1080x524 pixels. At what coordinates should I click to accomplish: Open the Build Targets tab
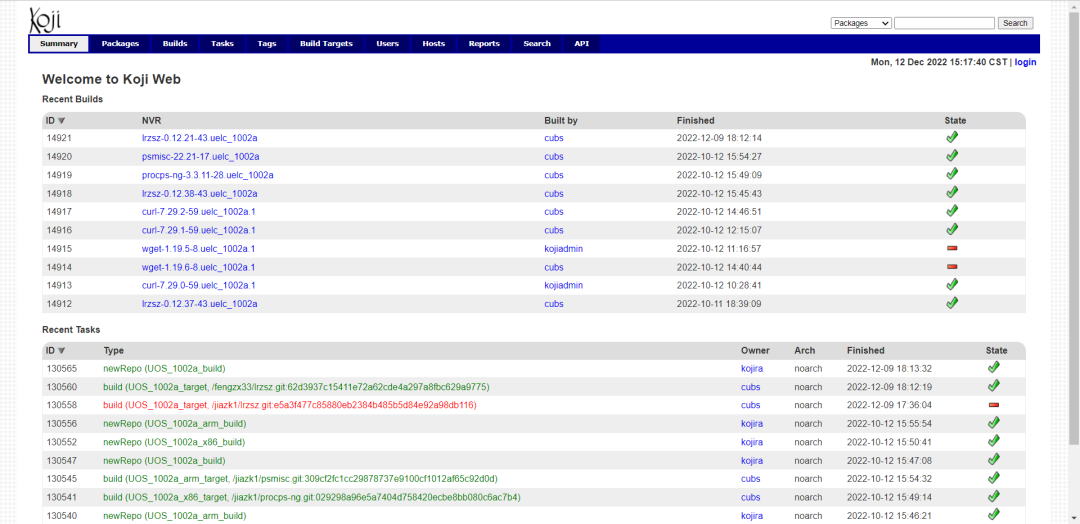point(326,43)
